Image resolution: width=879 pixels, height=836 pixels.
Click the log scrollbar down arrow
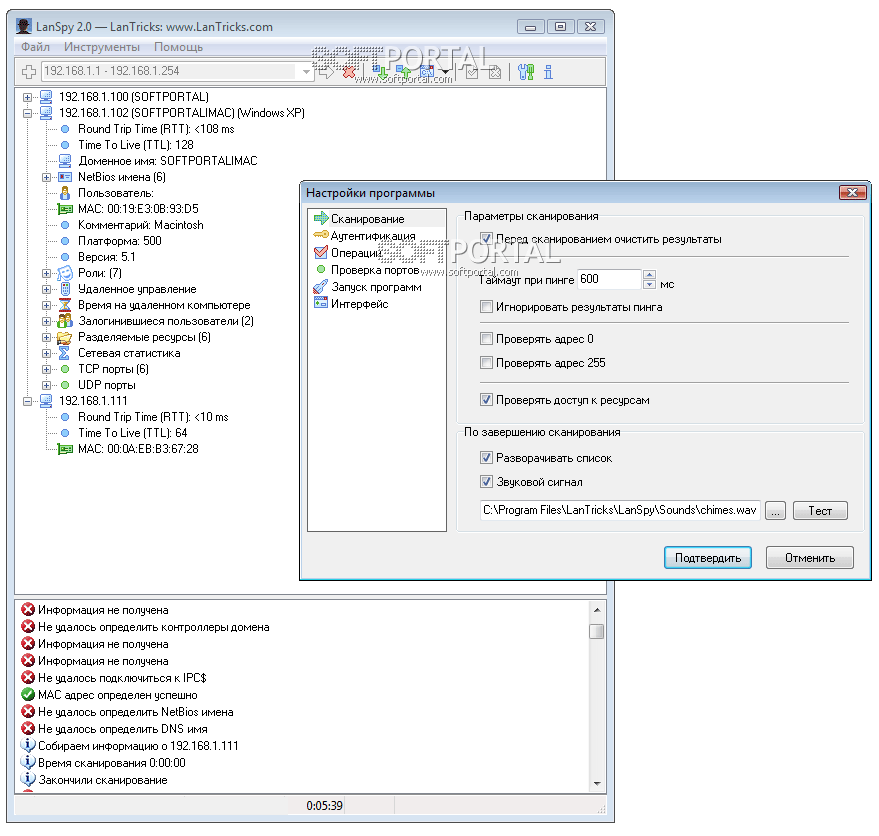[x=596, y=783]
